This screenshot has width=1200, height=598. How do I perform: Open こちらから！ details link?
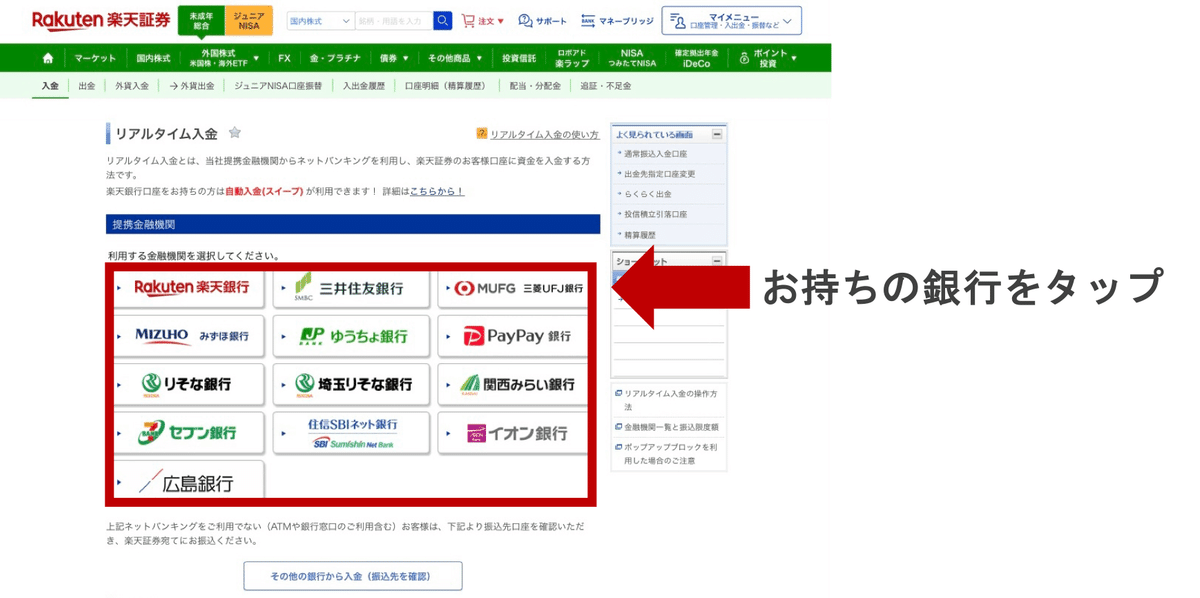pos(437,190)
